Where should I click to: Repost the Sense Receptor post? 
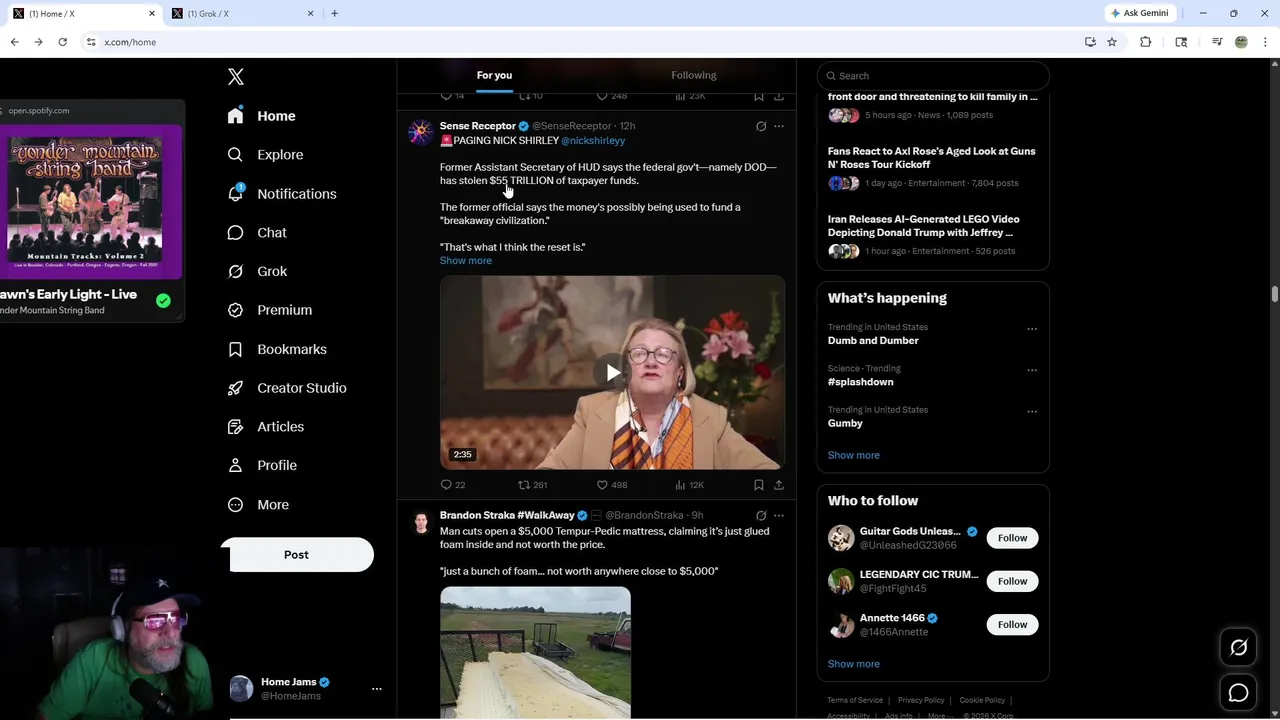click(532, 485)
